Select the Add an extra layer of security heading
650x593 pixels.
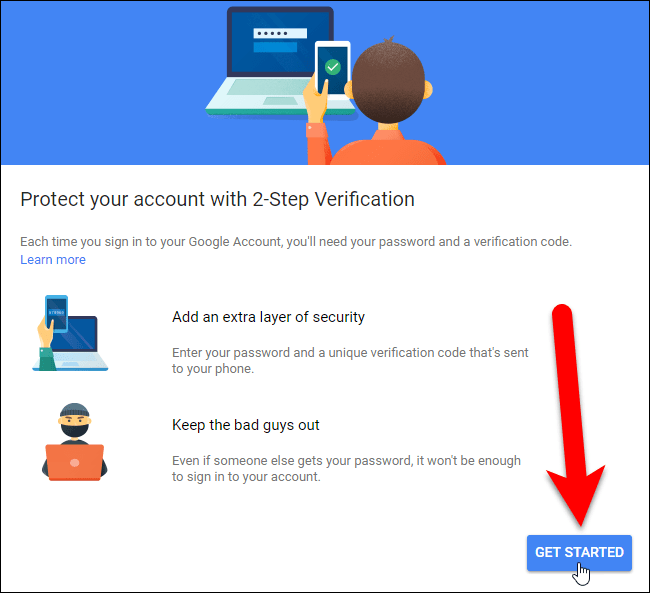coord(268,317)
